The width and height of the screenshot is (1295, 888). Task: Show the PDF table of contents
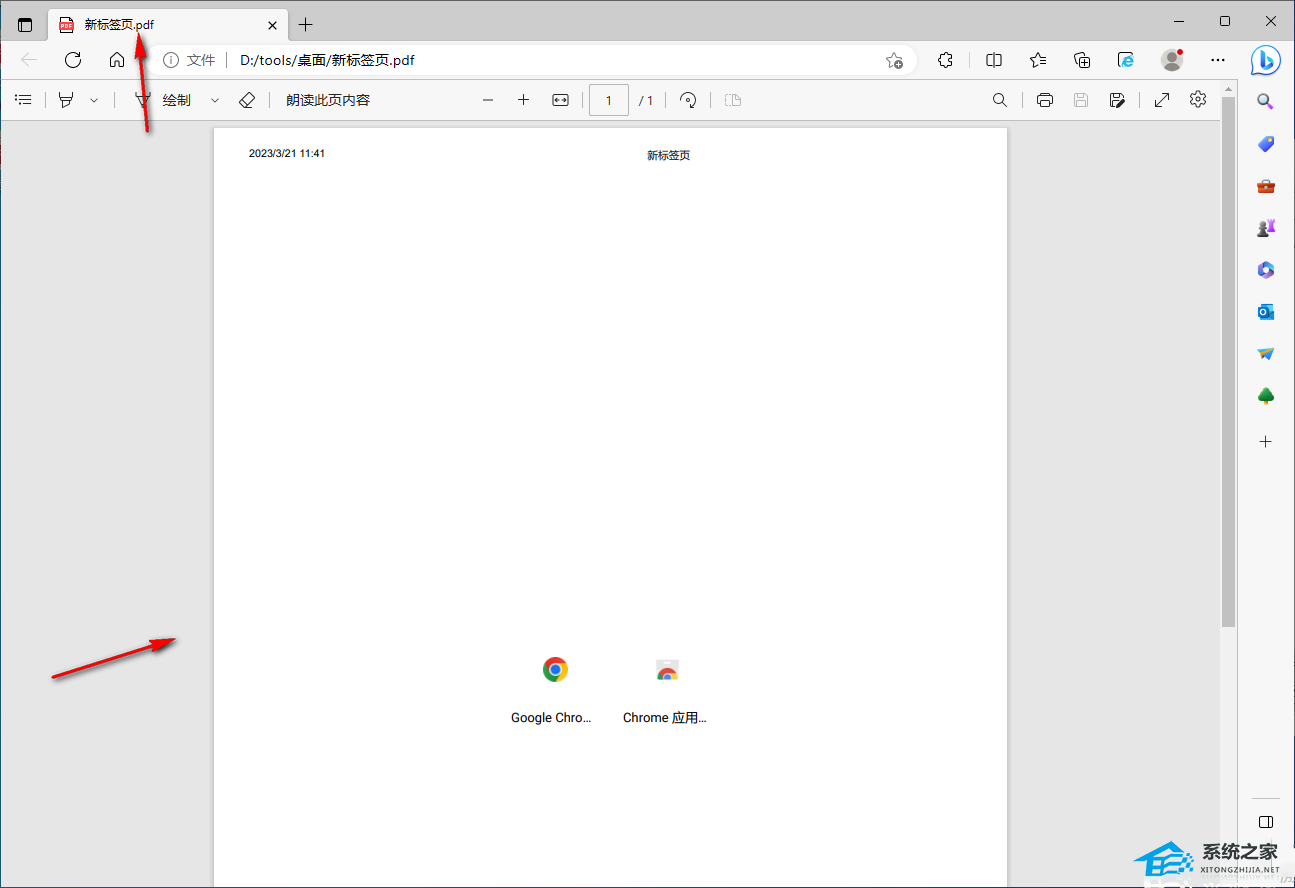click(x=24, y=100)
